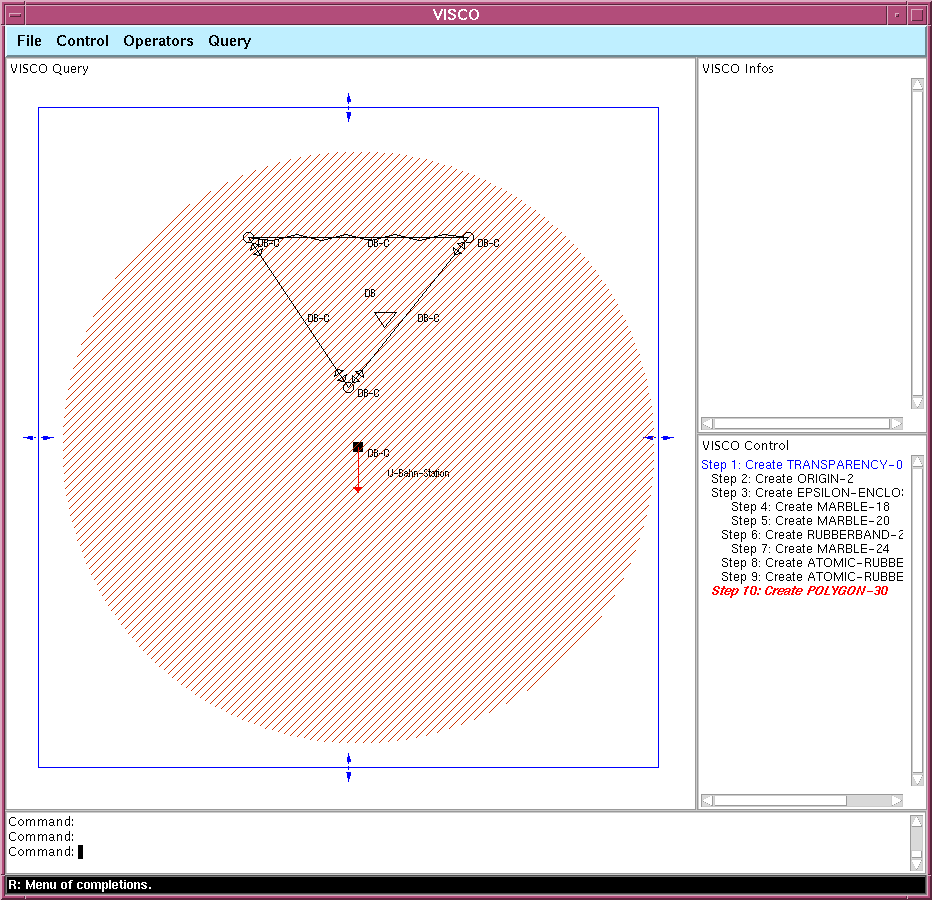Open the File menu
The height and width of the screenshot is (900, 932).
29,41
